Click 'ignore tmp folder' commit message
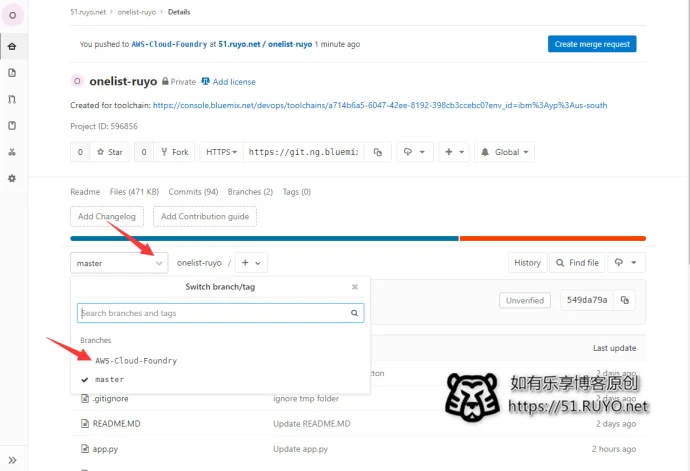The width and height of the screenshot is (690, 471). pos(306,398)
